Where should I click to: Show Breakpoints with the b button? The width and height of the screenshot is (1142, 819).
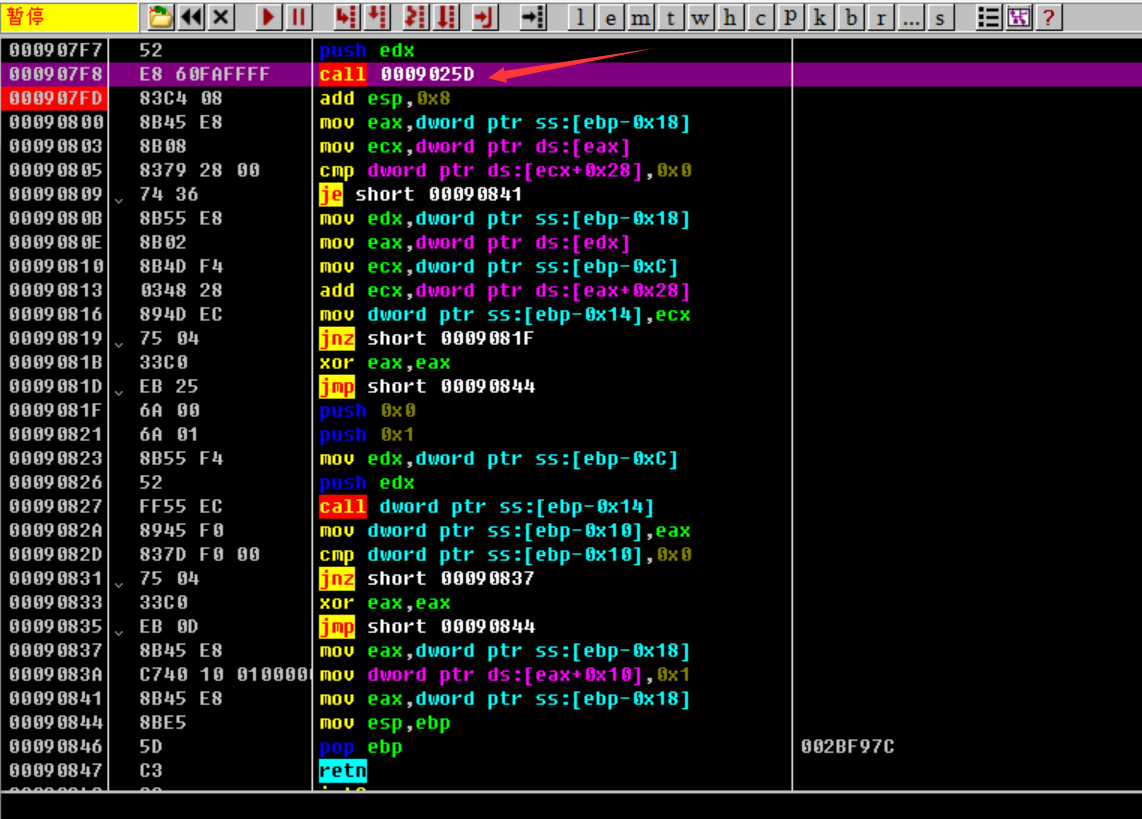pos(850,17)
